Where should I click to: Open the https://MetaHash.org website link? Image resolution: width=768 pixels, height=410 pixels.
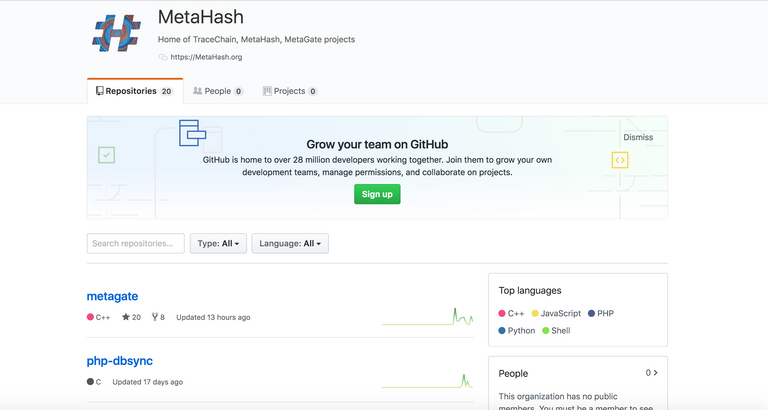(x=206, y=57)
